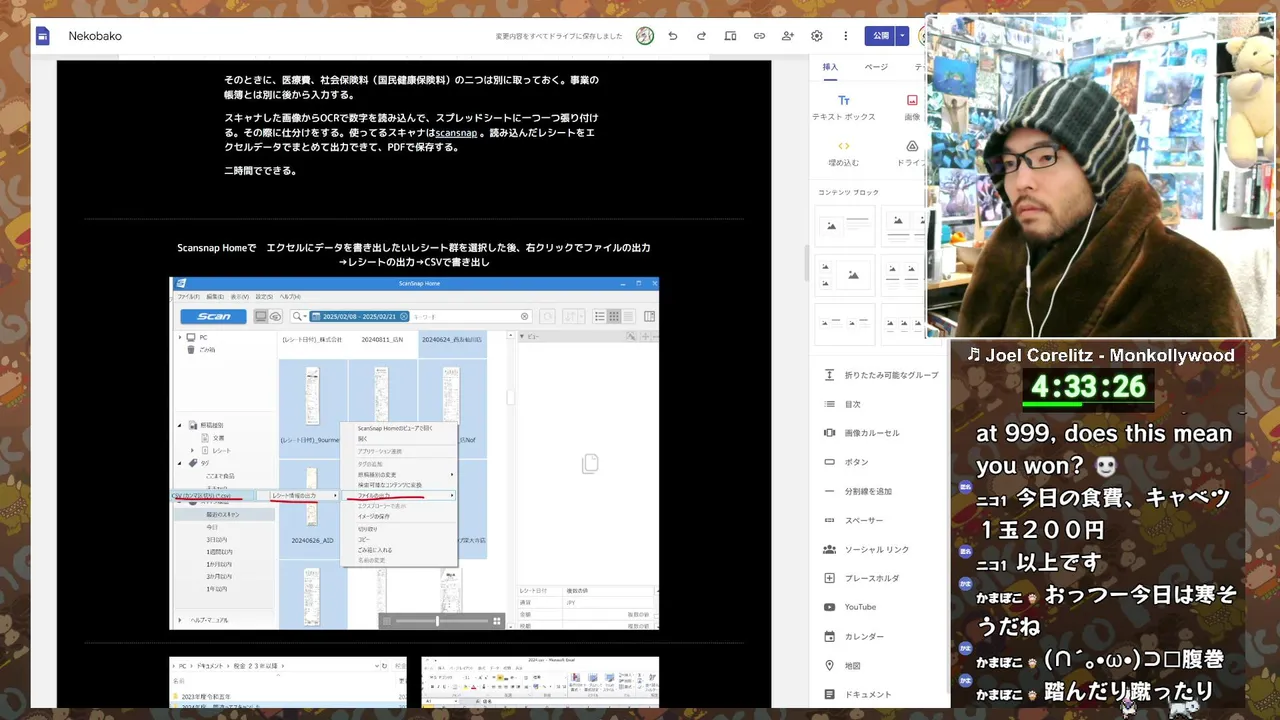Copy the published site link
The height and width of the screenshot is (720, 1280).
tap(759, 36)
